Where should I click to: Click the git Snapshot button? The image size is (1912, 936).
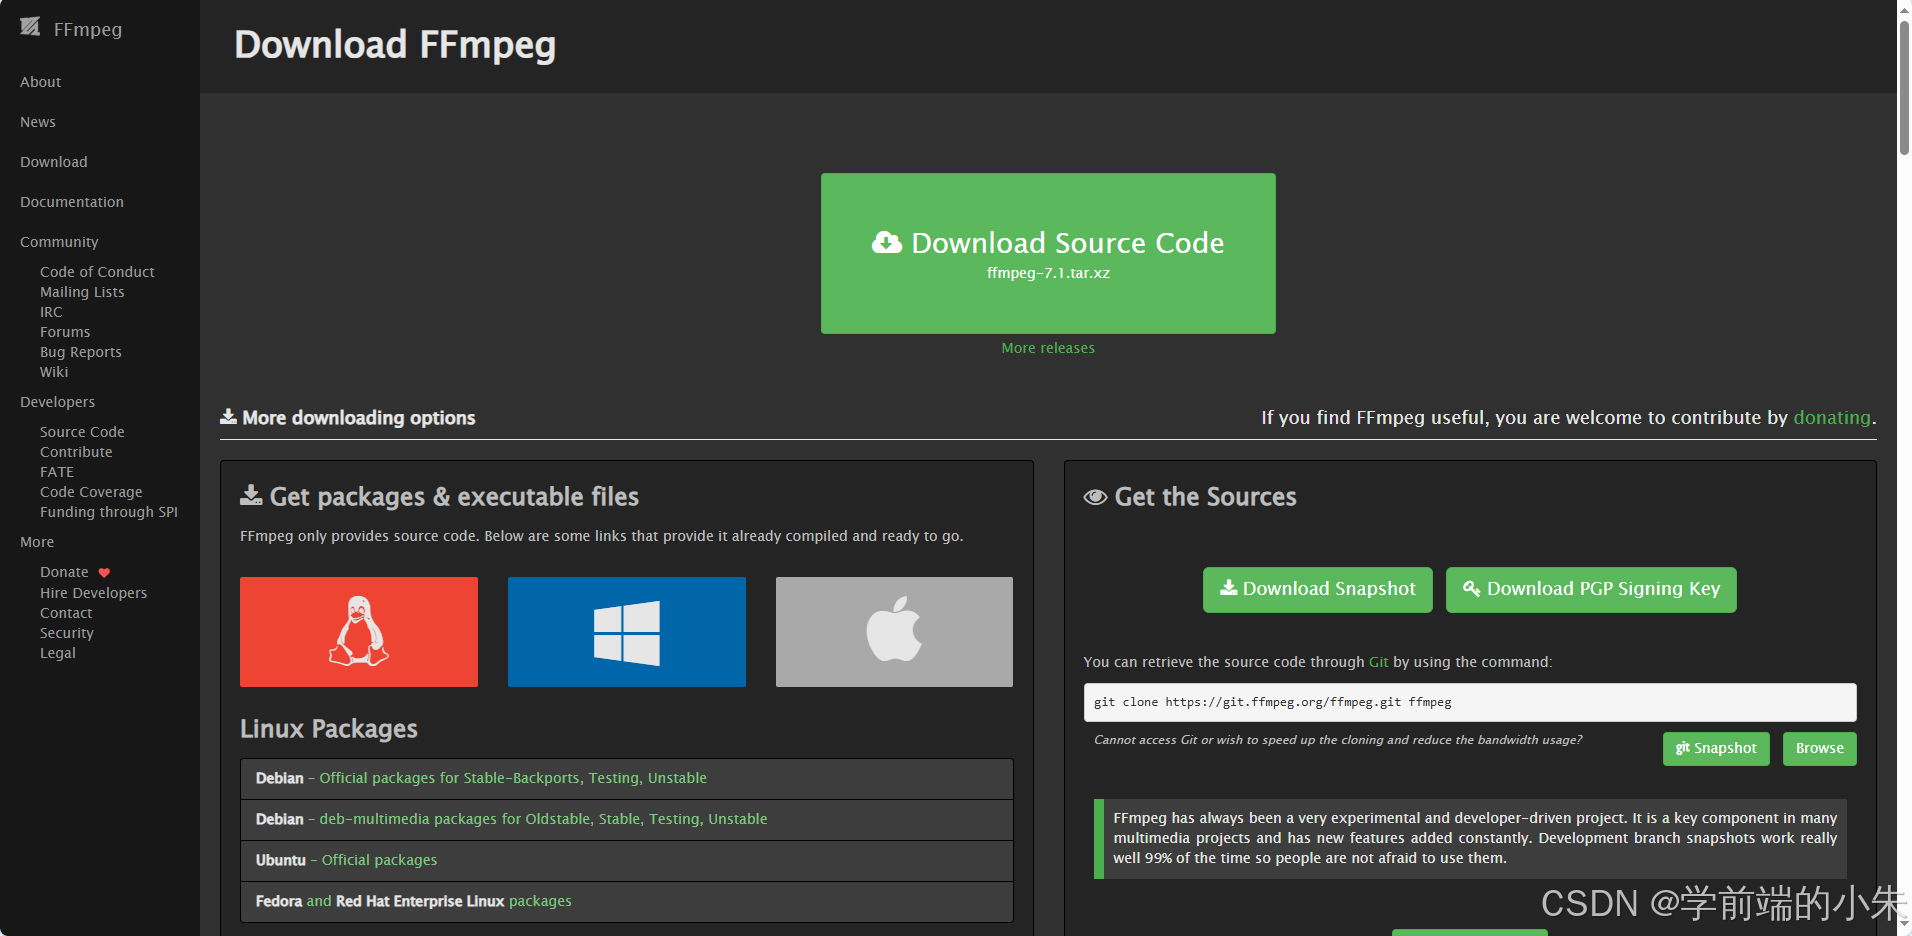(1716, 748)
